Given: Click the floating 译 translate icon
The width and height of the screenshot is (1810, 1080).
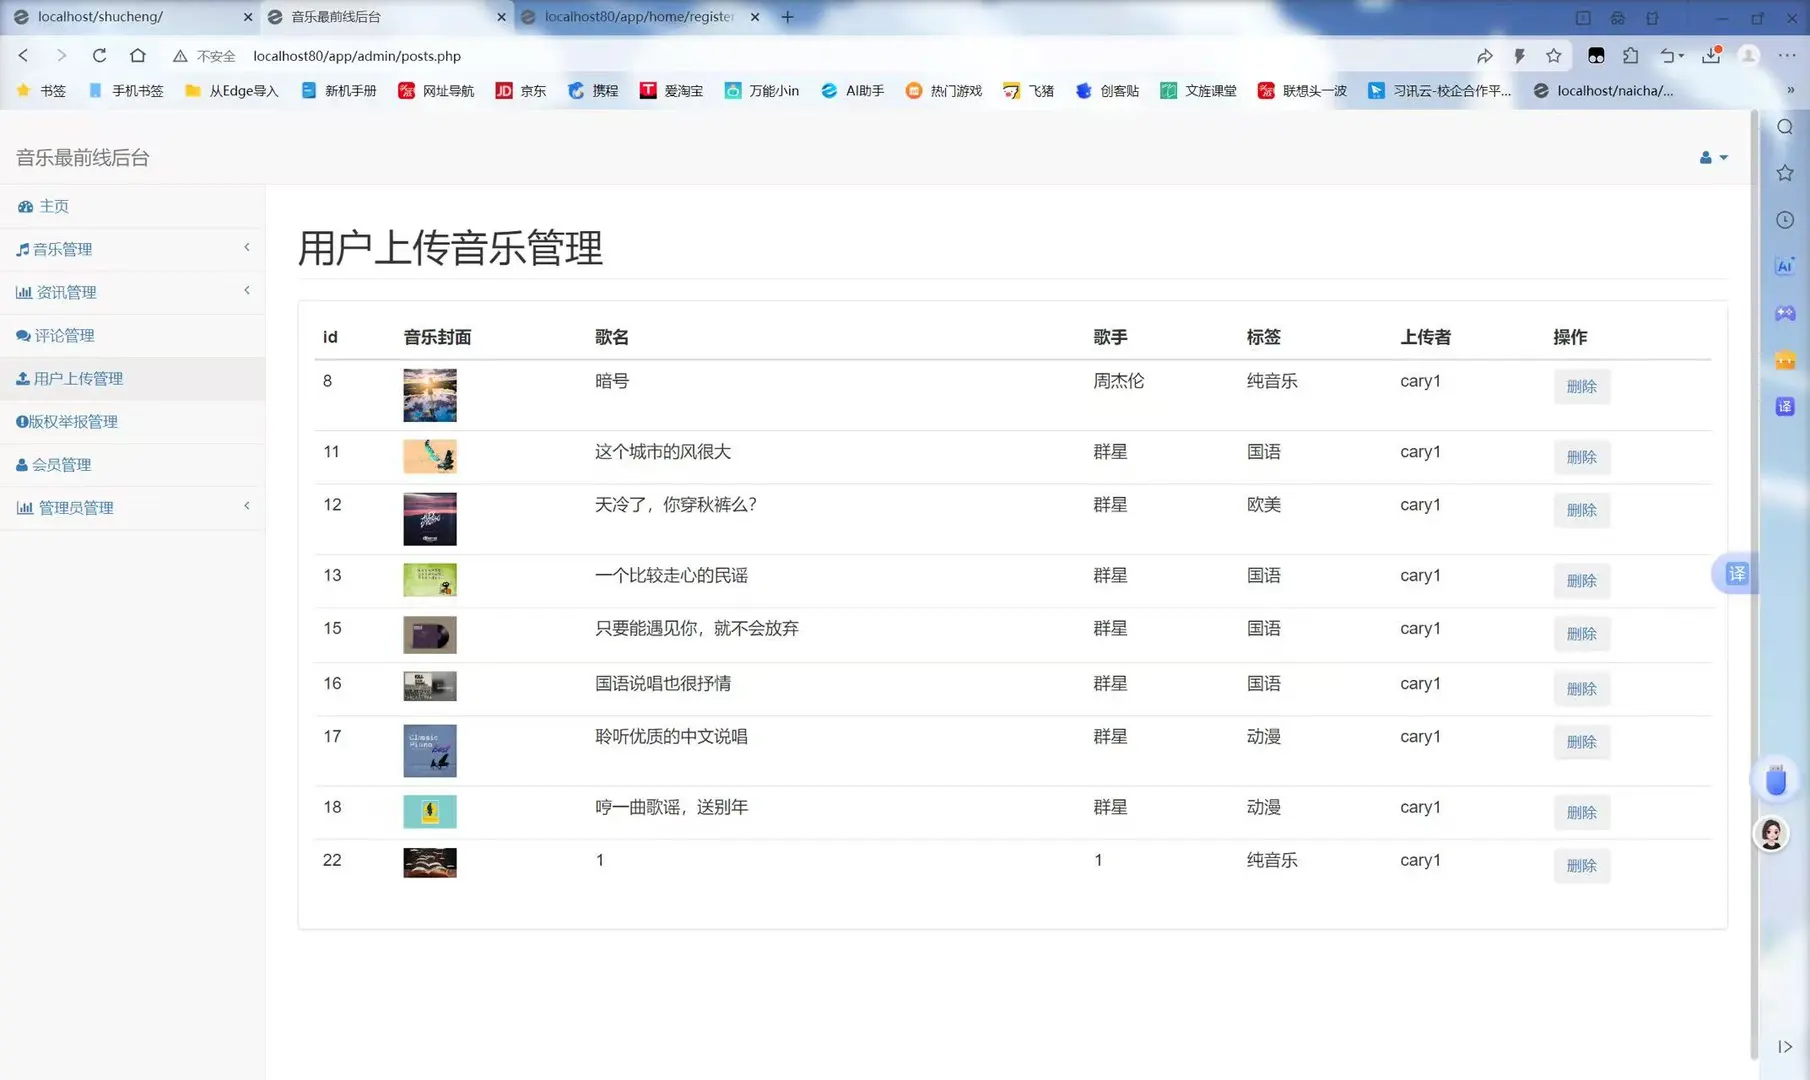Looking at the screenshot, I should click(x=1737, y=574).
